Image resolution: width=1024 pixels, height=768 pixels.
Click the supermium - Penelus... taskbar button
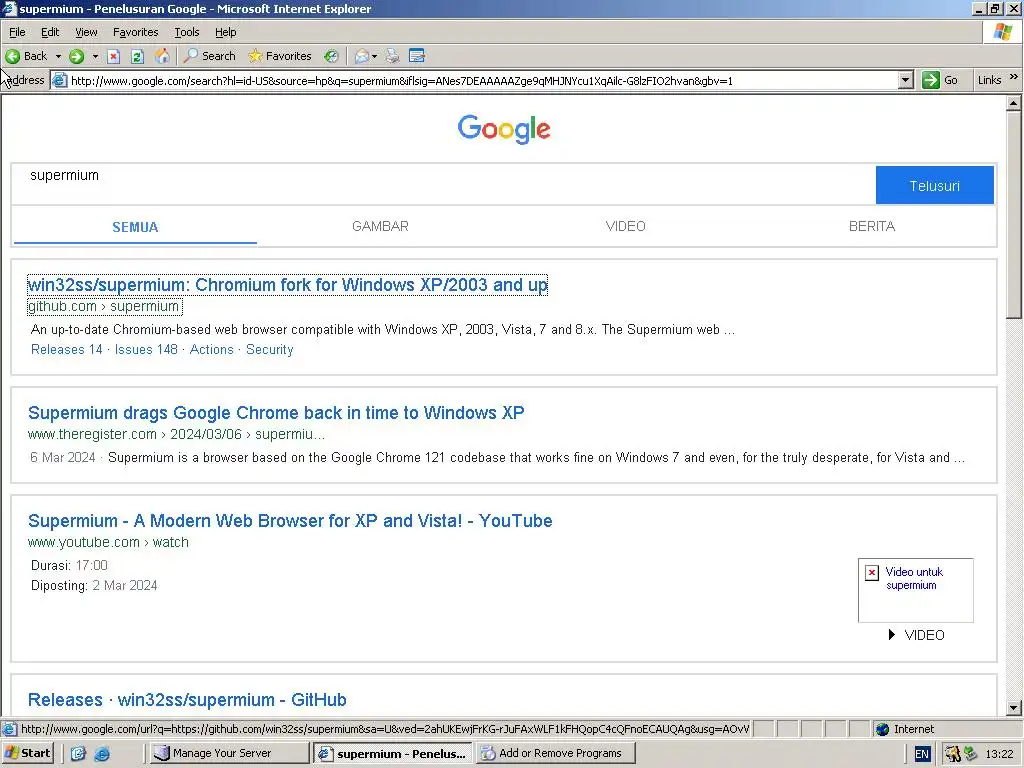[394, 754]
